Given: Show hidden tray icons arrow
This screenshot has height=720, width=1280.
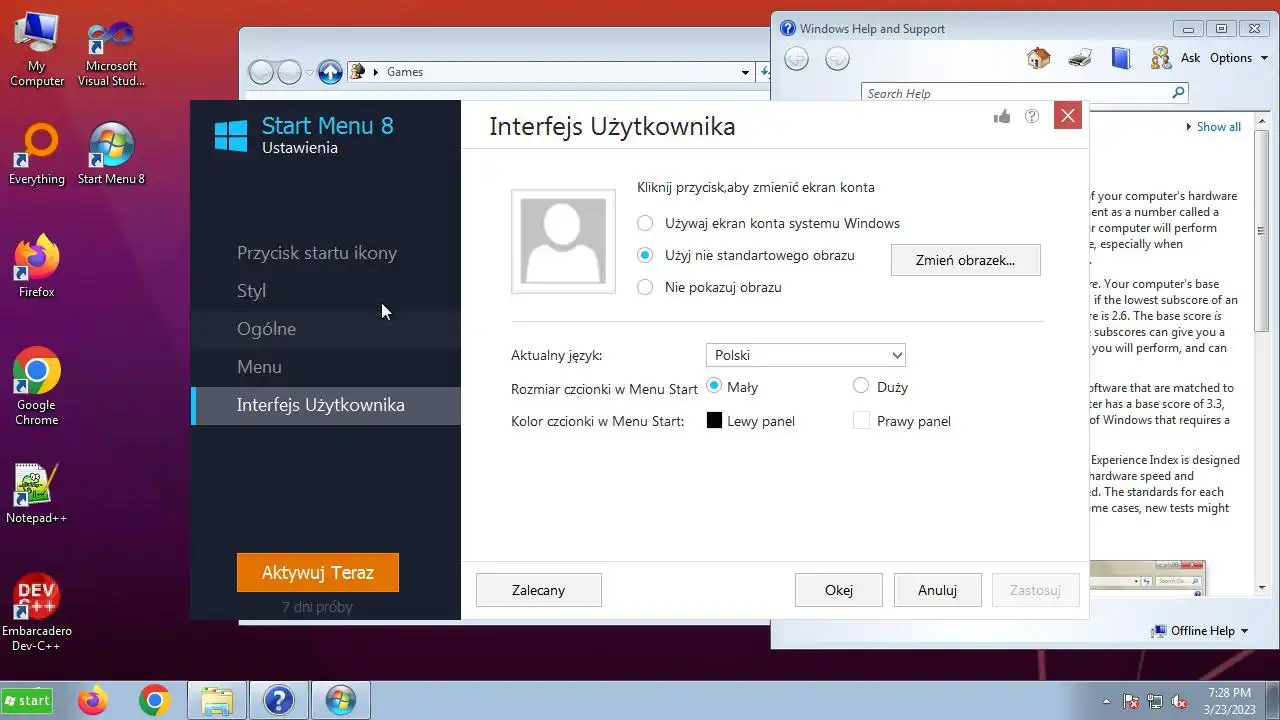Looking at the screenshot, I should [x=1106, y=701].
